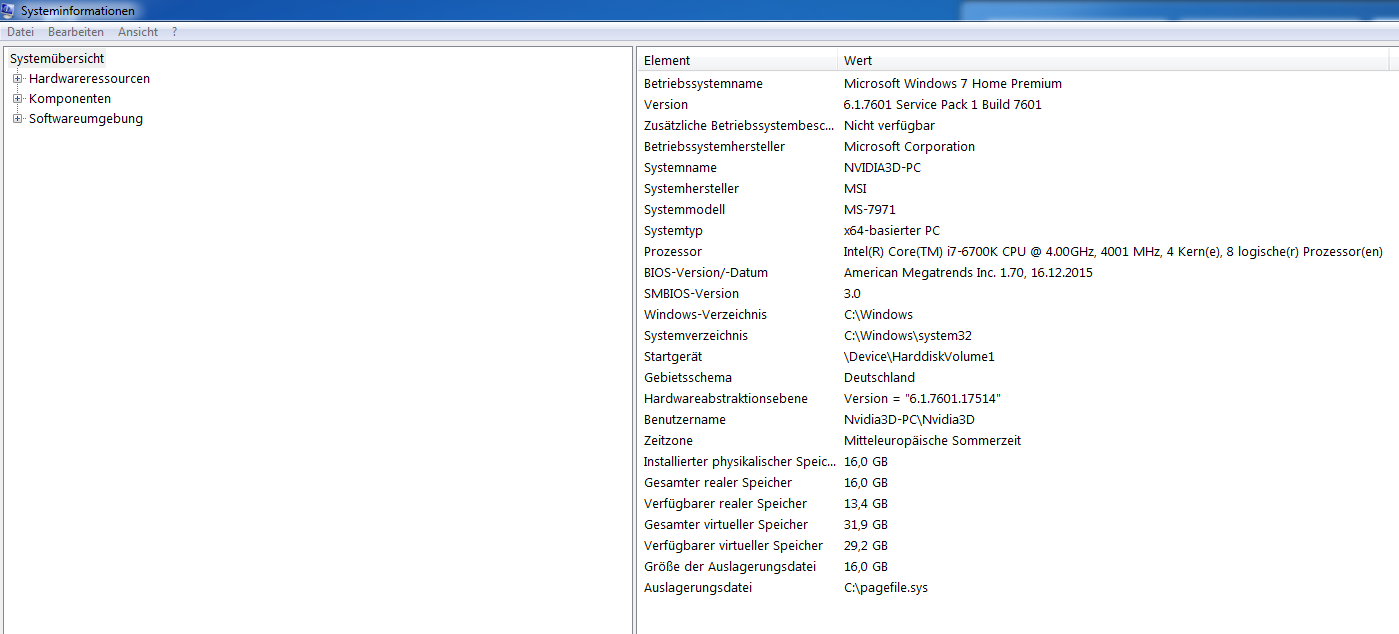The height and width of the screenshot is (634, 1399).
Task: Select the Softwareumgebung tree label
Action: 86,119
